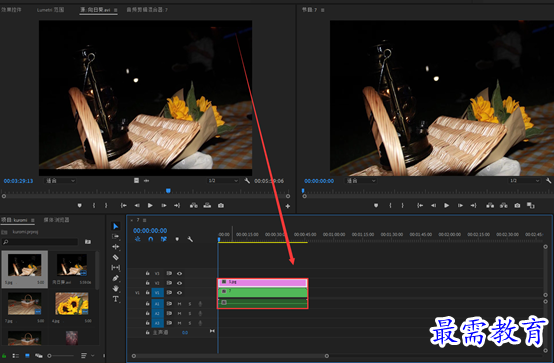554x363 pixels.
Task: Open the Project panel sort icons dropdown
Action: pos(87,356)
